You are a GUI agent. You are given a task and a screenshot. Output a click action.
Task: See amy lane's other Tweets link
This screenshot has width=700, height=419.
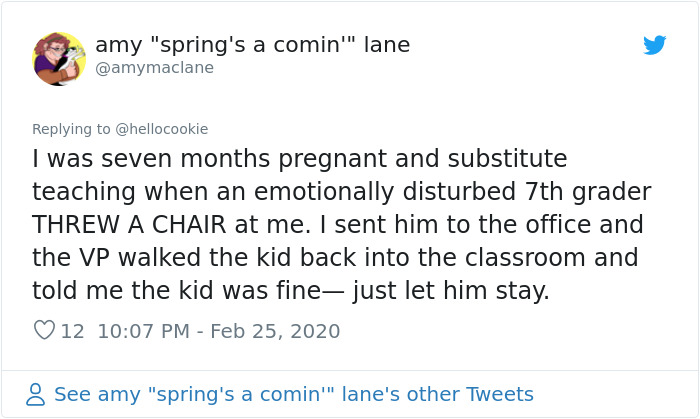tap(293, 394)
